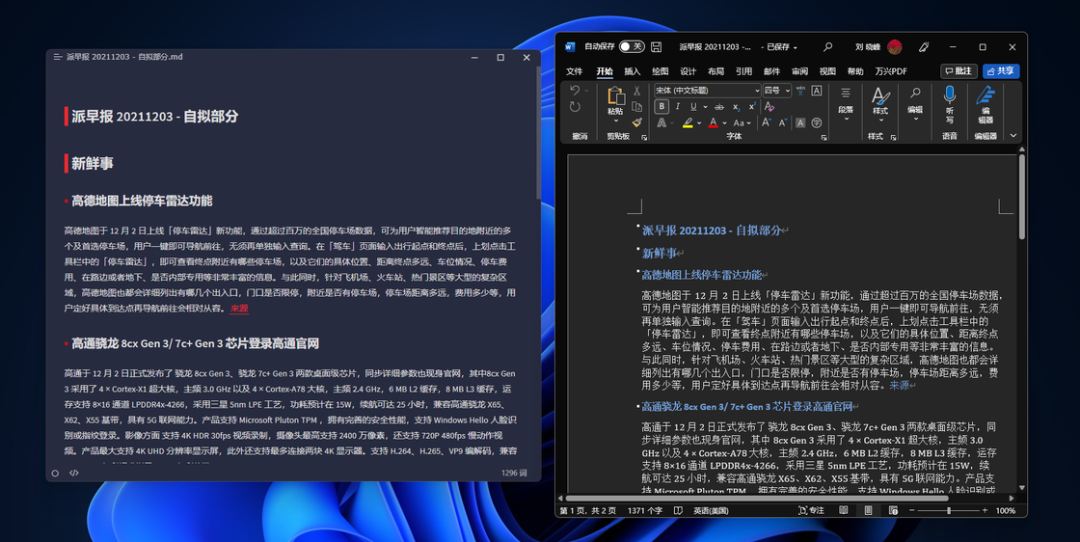1080x542 pixels.
Task: Click the Undo arrow icon
Action: point(575,91)
